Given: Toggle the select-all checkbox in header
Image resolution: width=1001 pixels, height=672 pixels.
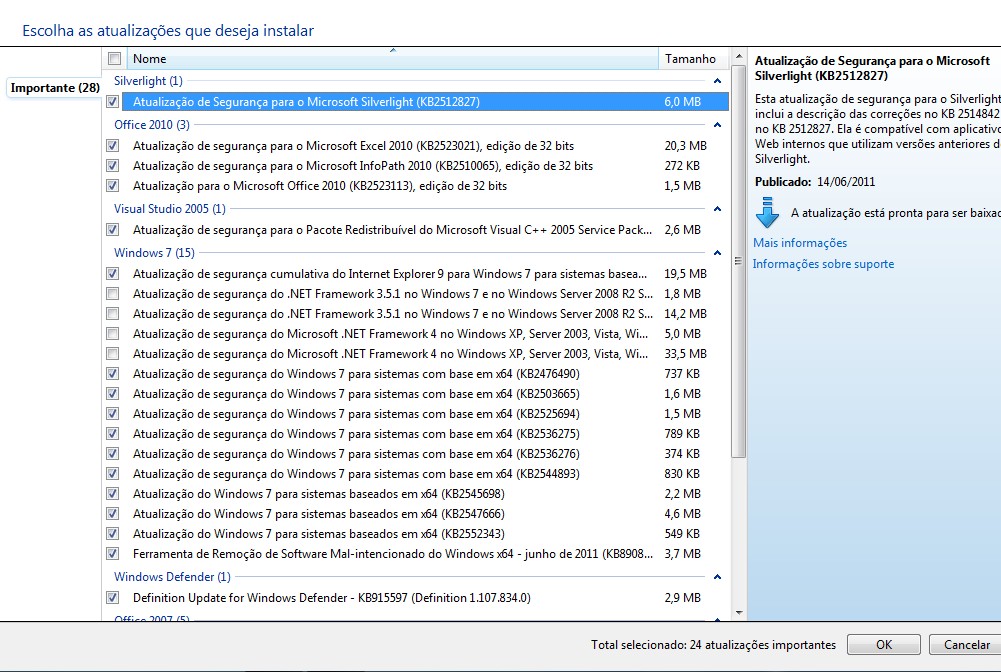Looking at the screenshot, I should click(x=113, y=59).
